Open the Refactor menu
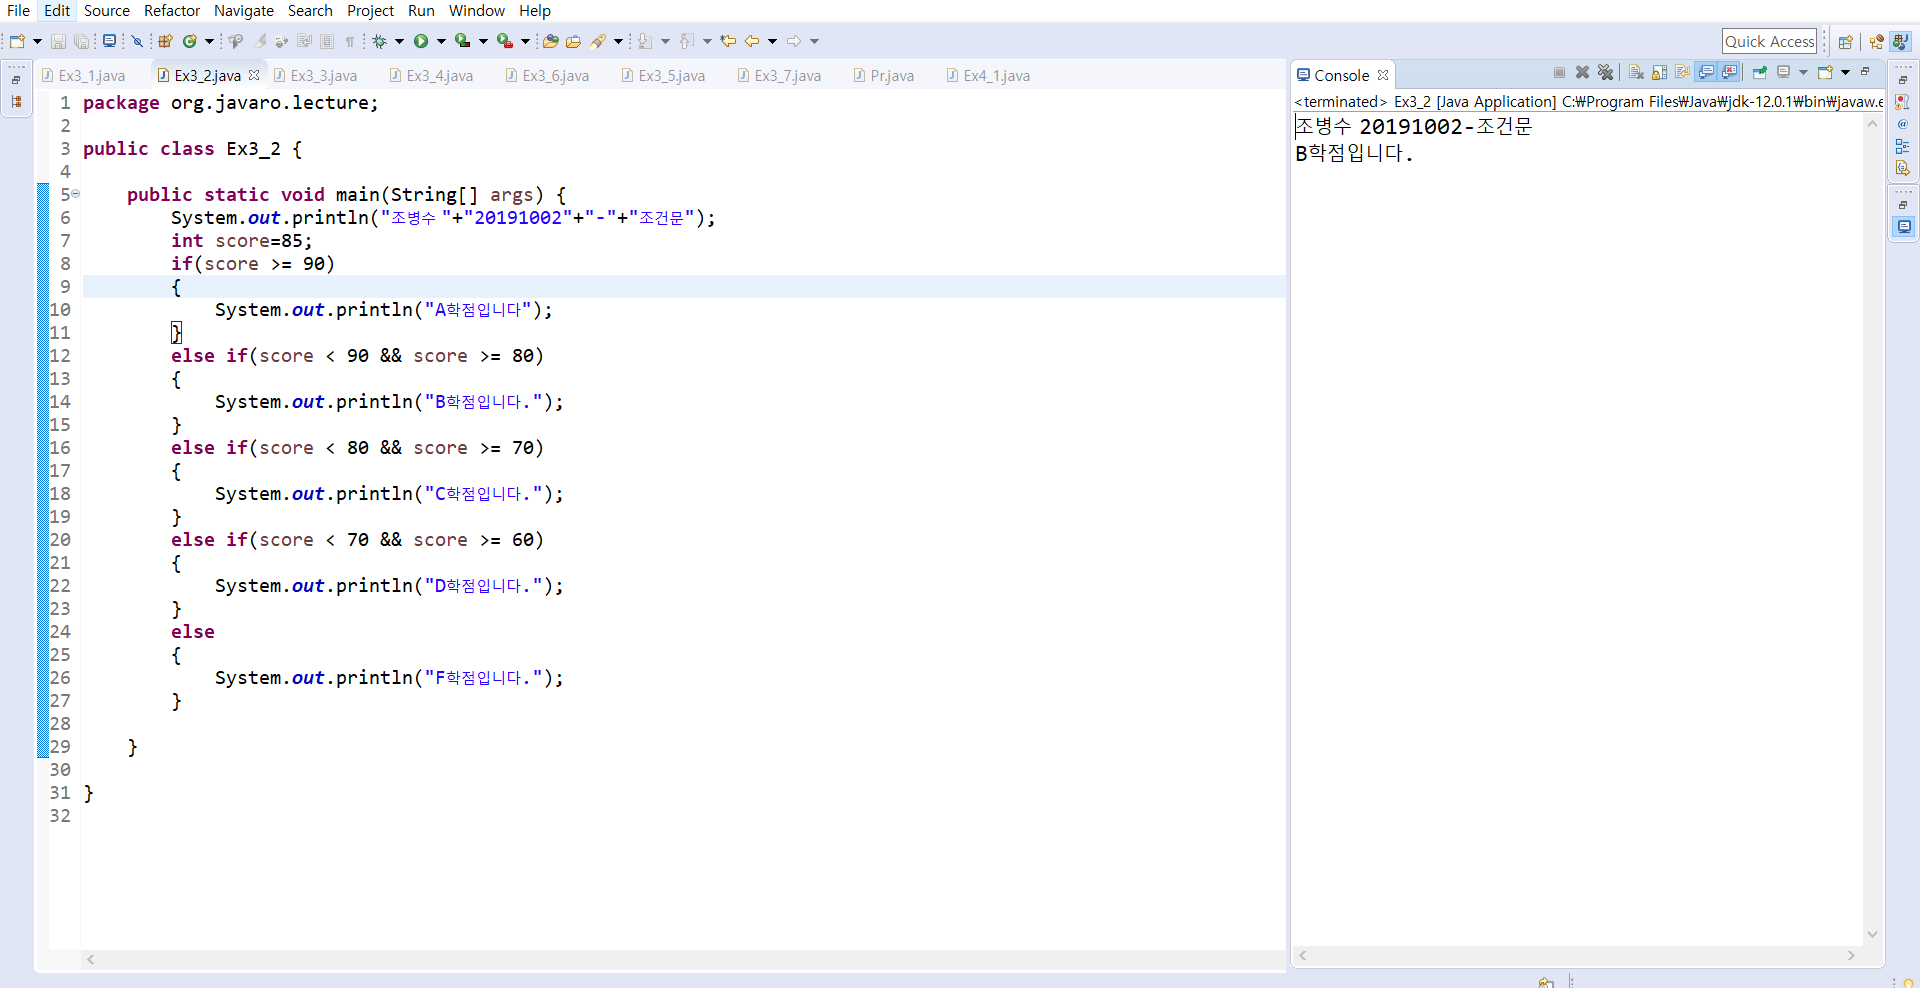This screenshot has width=1920, height=988. [172, 10]
